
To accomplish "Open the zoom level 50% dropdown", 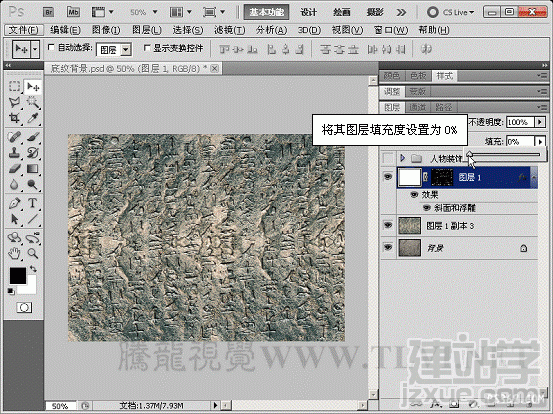I will [x=155, y=12].
